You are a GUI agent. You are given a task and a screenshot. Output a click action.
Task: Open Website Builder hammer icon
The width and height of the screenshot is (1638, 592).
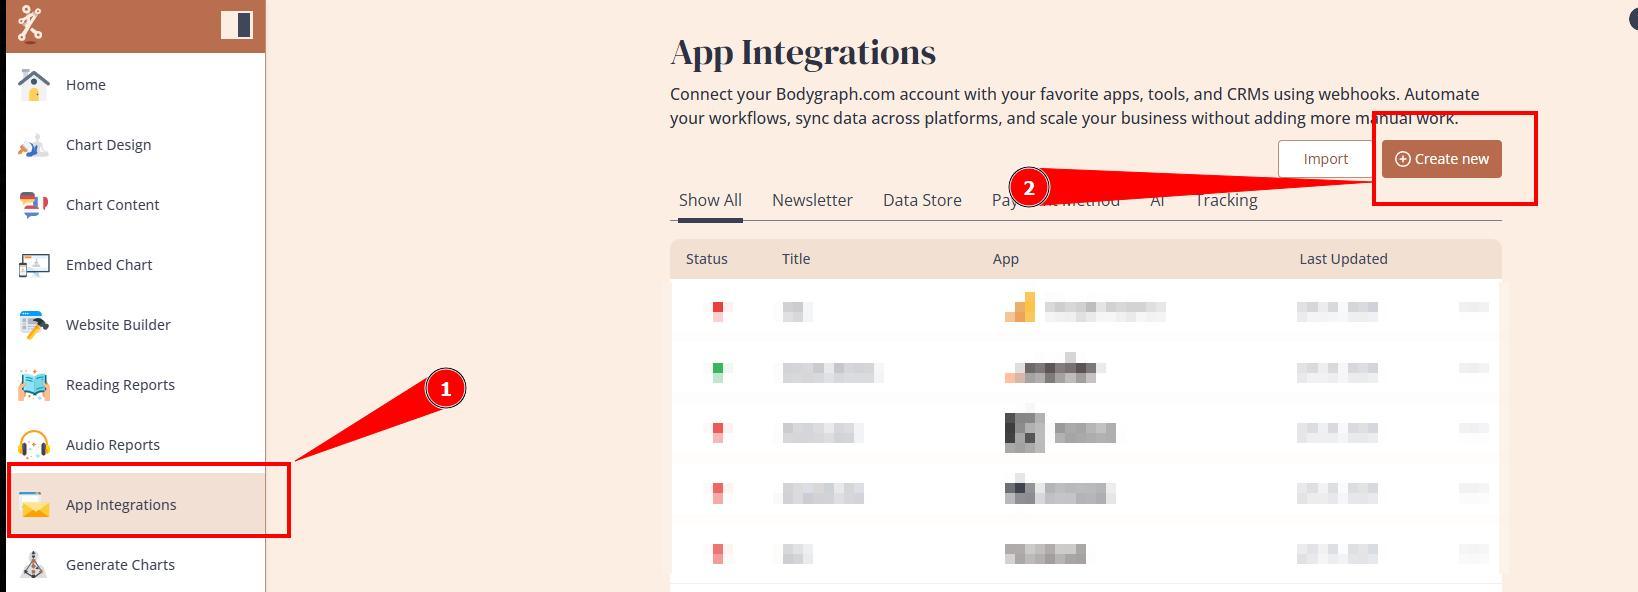34,325
